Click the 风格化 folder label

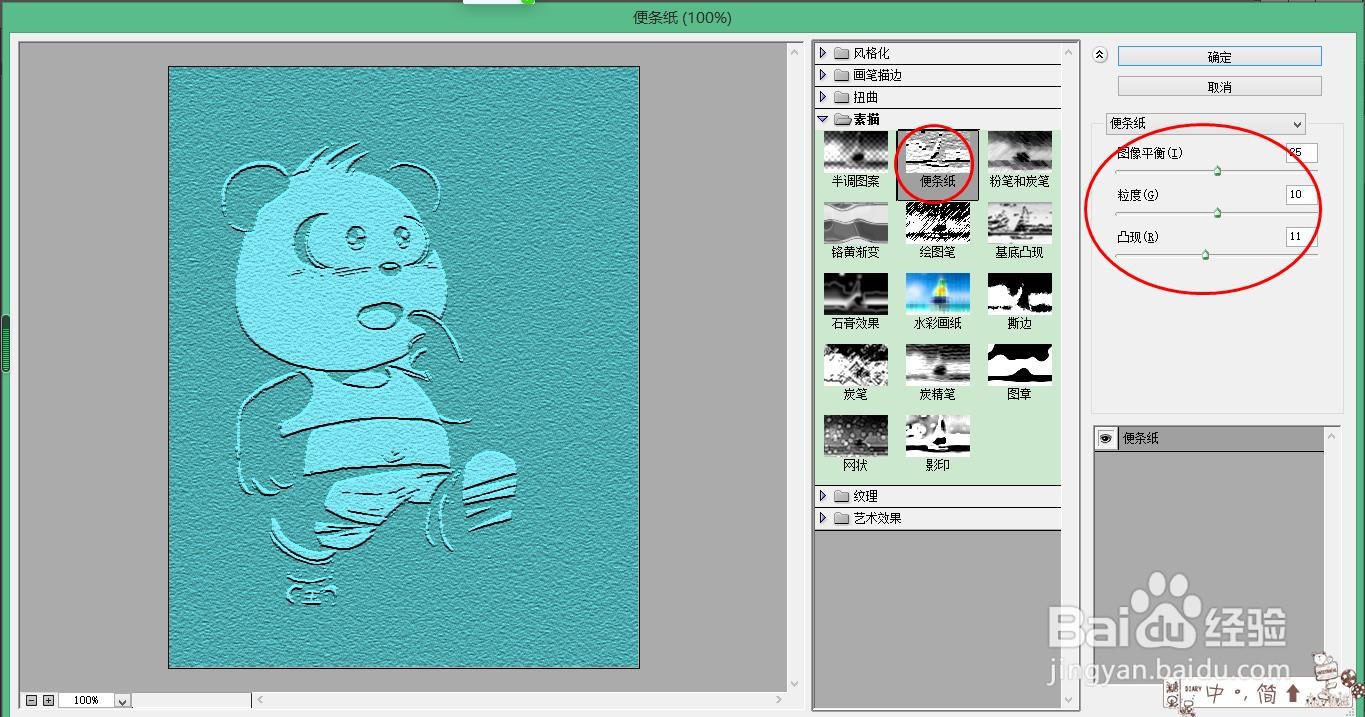871,53
